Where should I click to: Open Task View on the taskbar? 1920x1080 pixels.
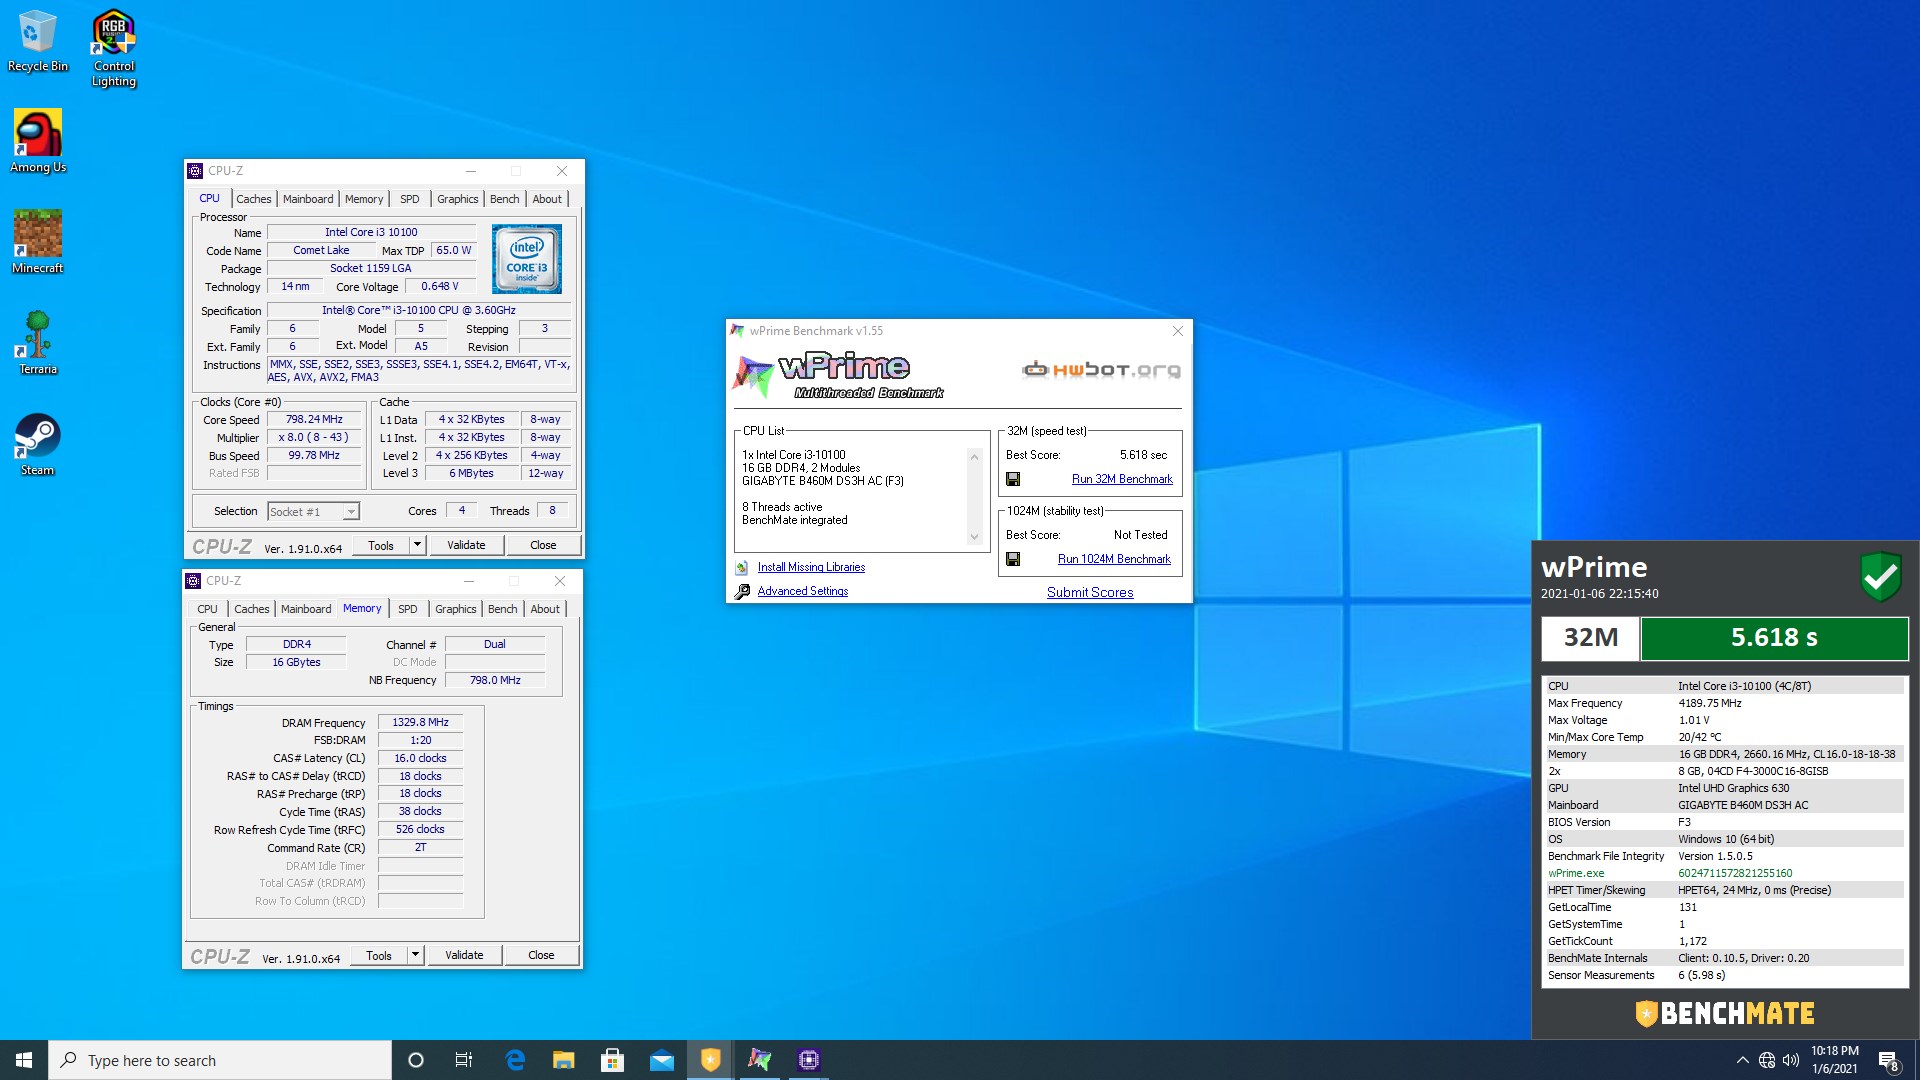click(464, 1060)
